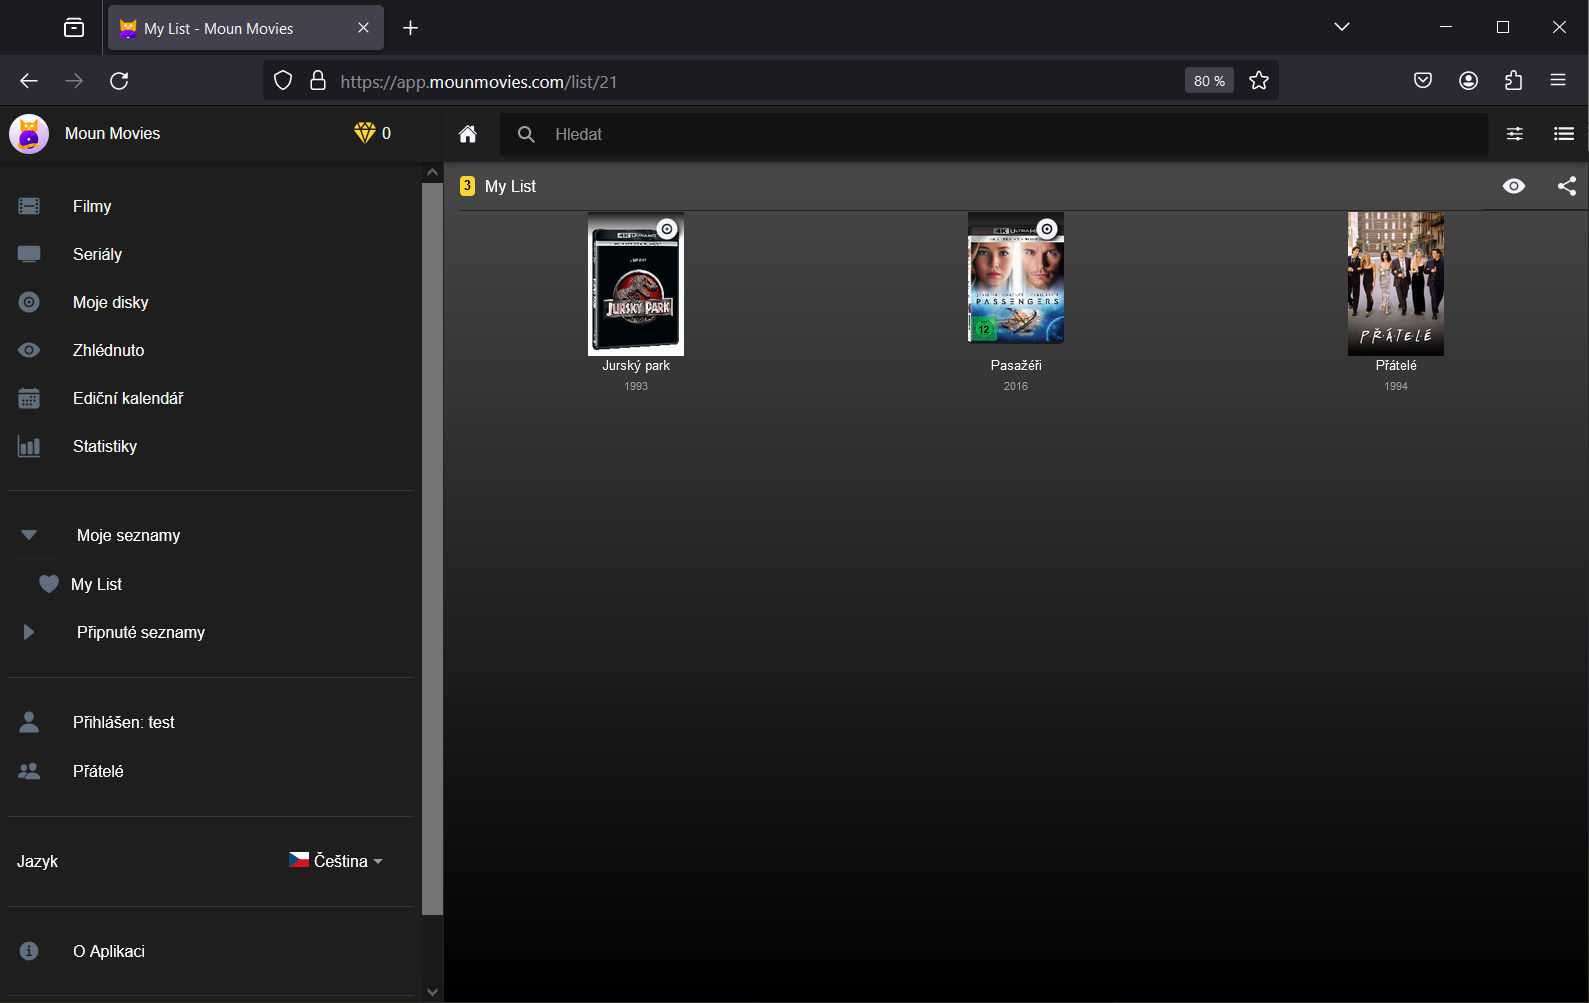The width and height of the screenshot is (1589, 1003).
Task: Toggle disc marker on Pasažéři poster
Action: [x=1047, y=229]
